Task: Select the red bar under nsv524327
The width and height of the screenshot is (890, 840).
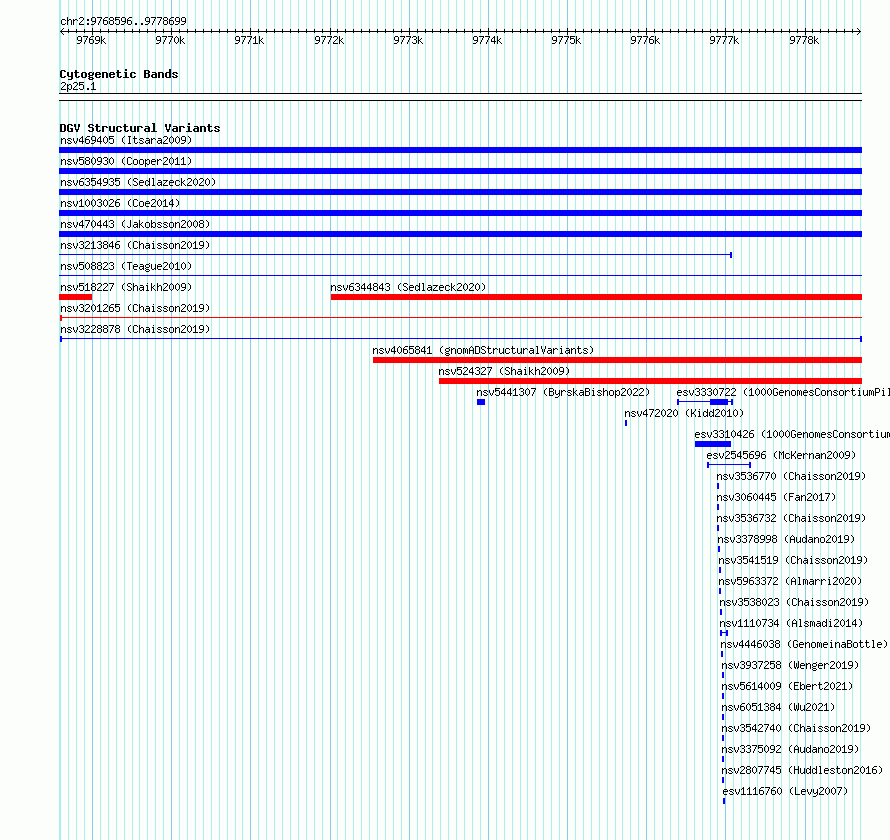Action: [x=650, y=381]
